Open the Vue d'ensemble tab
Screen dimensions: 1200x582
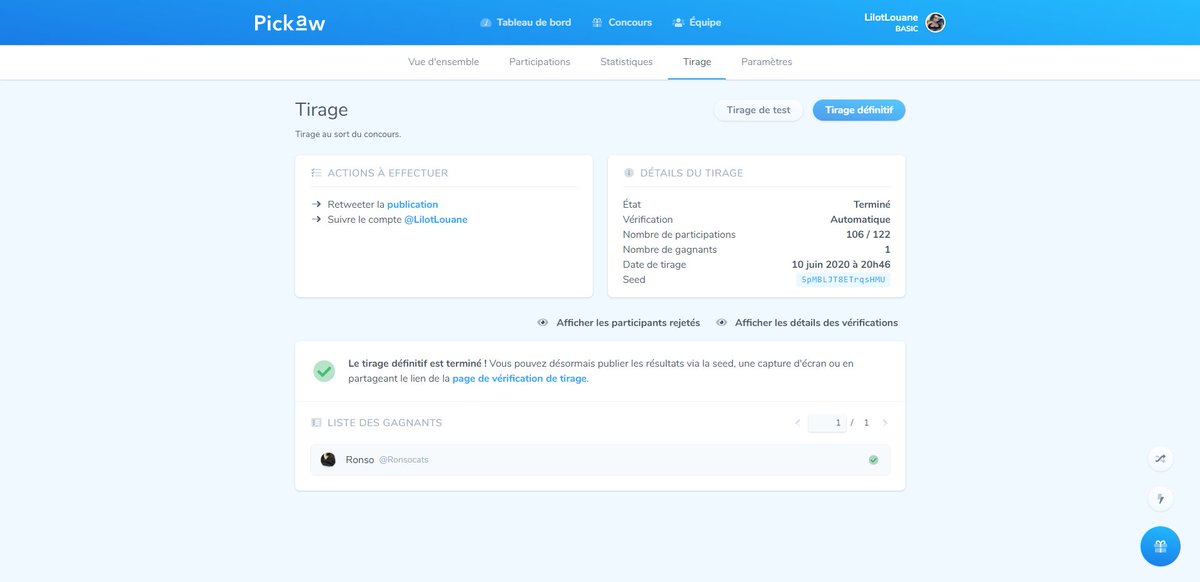point(444,62)
